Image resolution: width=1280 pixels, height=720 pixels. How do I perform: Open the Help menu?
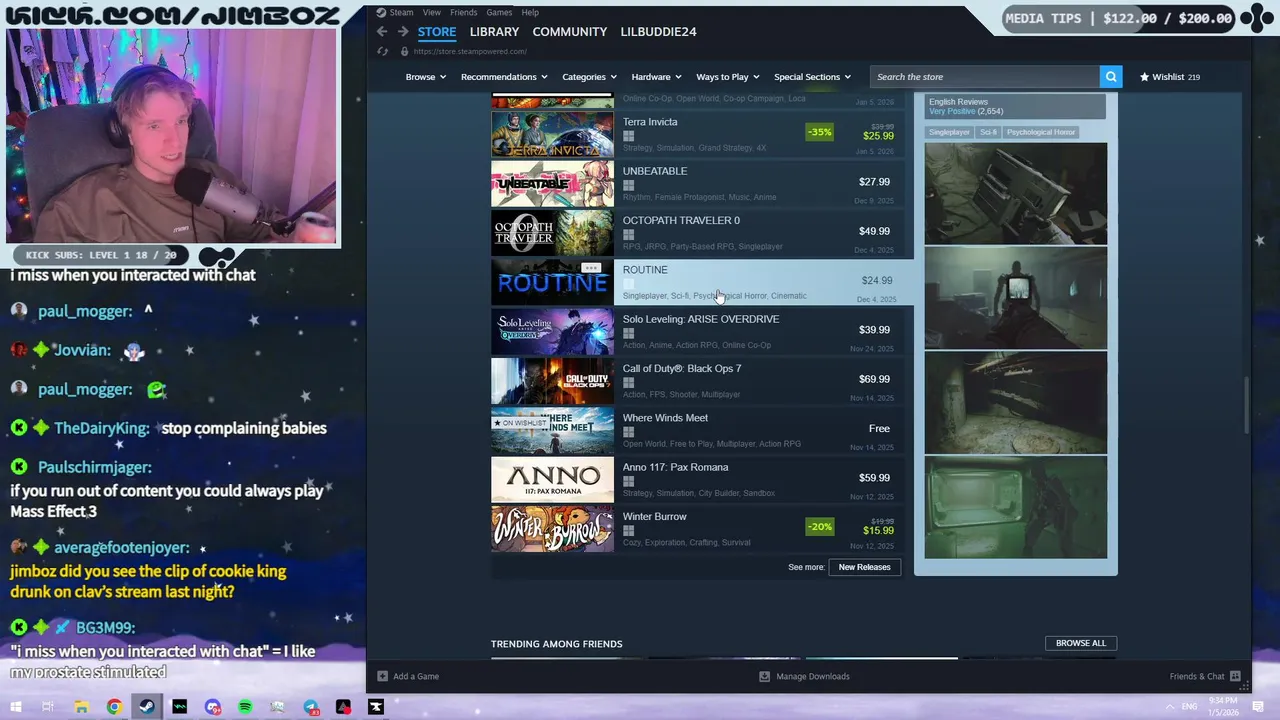(530, 12)
